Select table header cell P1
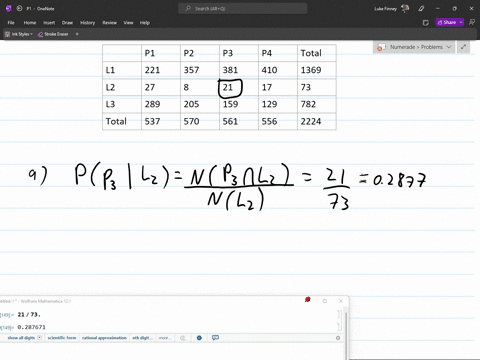The height and width of the screenshot is (360, 480). pyautogui.click(x=161, y=53)
